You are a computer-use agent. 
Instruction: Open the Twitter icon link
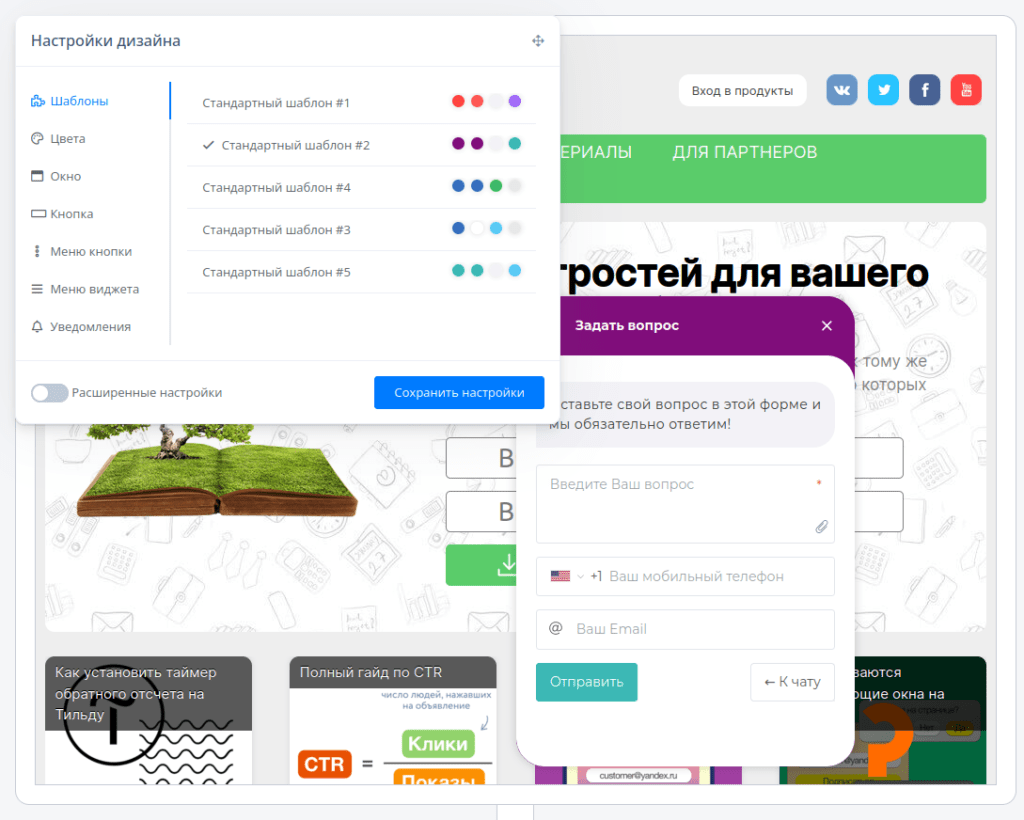[883, 90]
